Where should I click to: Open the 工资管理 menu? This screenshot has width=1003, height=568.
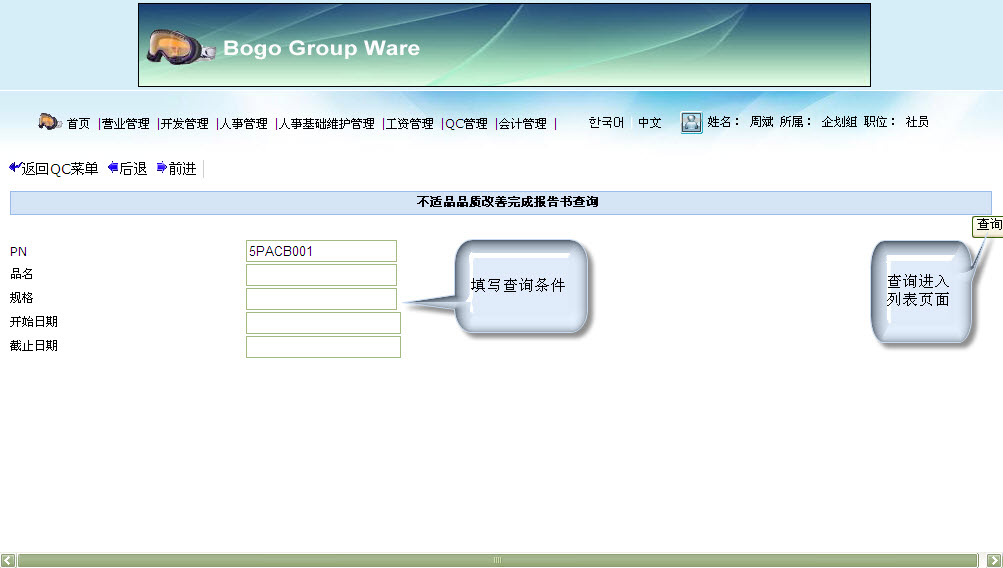pos(409,124)
